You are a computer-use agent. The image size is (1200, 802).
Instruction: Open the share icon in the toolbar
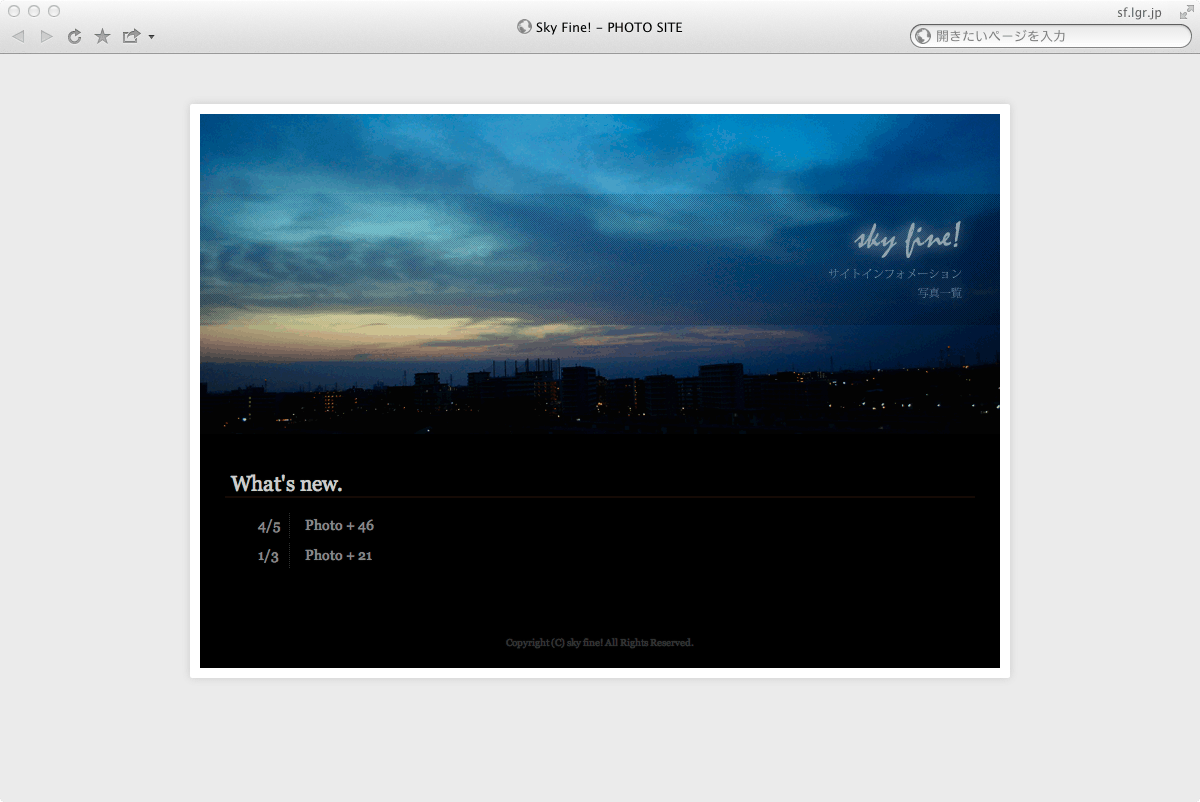(x=131, y=37)
